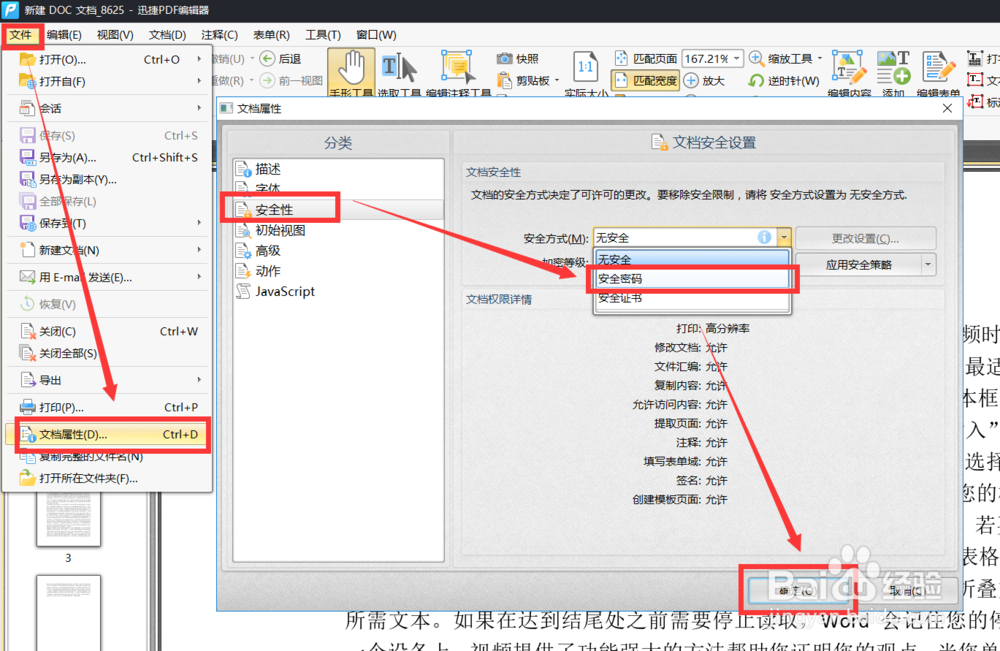Select Actions (动作) category
This screenshot has width=1000, height=651.
(338, 271)
